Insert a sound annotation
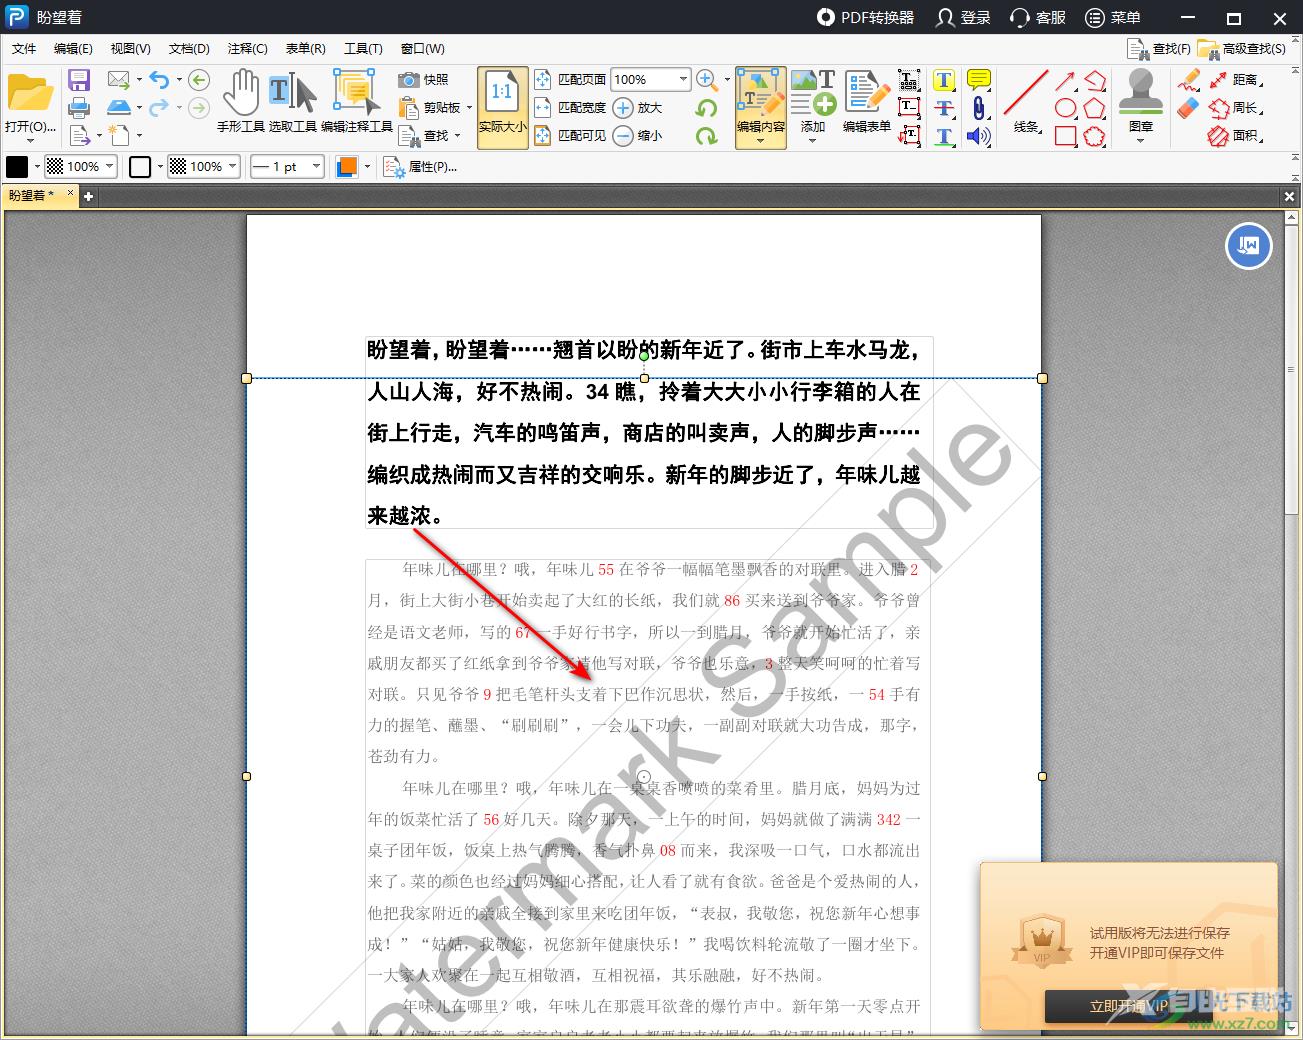Viewport: 1303px width, 1040px height. click(x=979, y=136)
